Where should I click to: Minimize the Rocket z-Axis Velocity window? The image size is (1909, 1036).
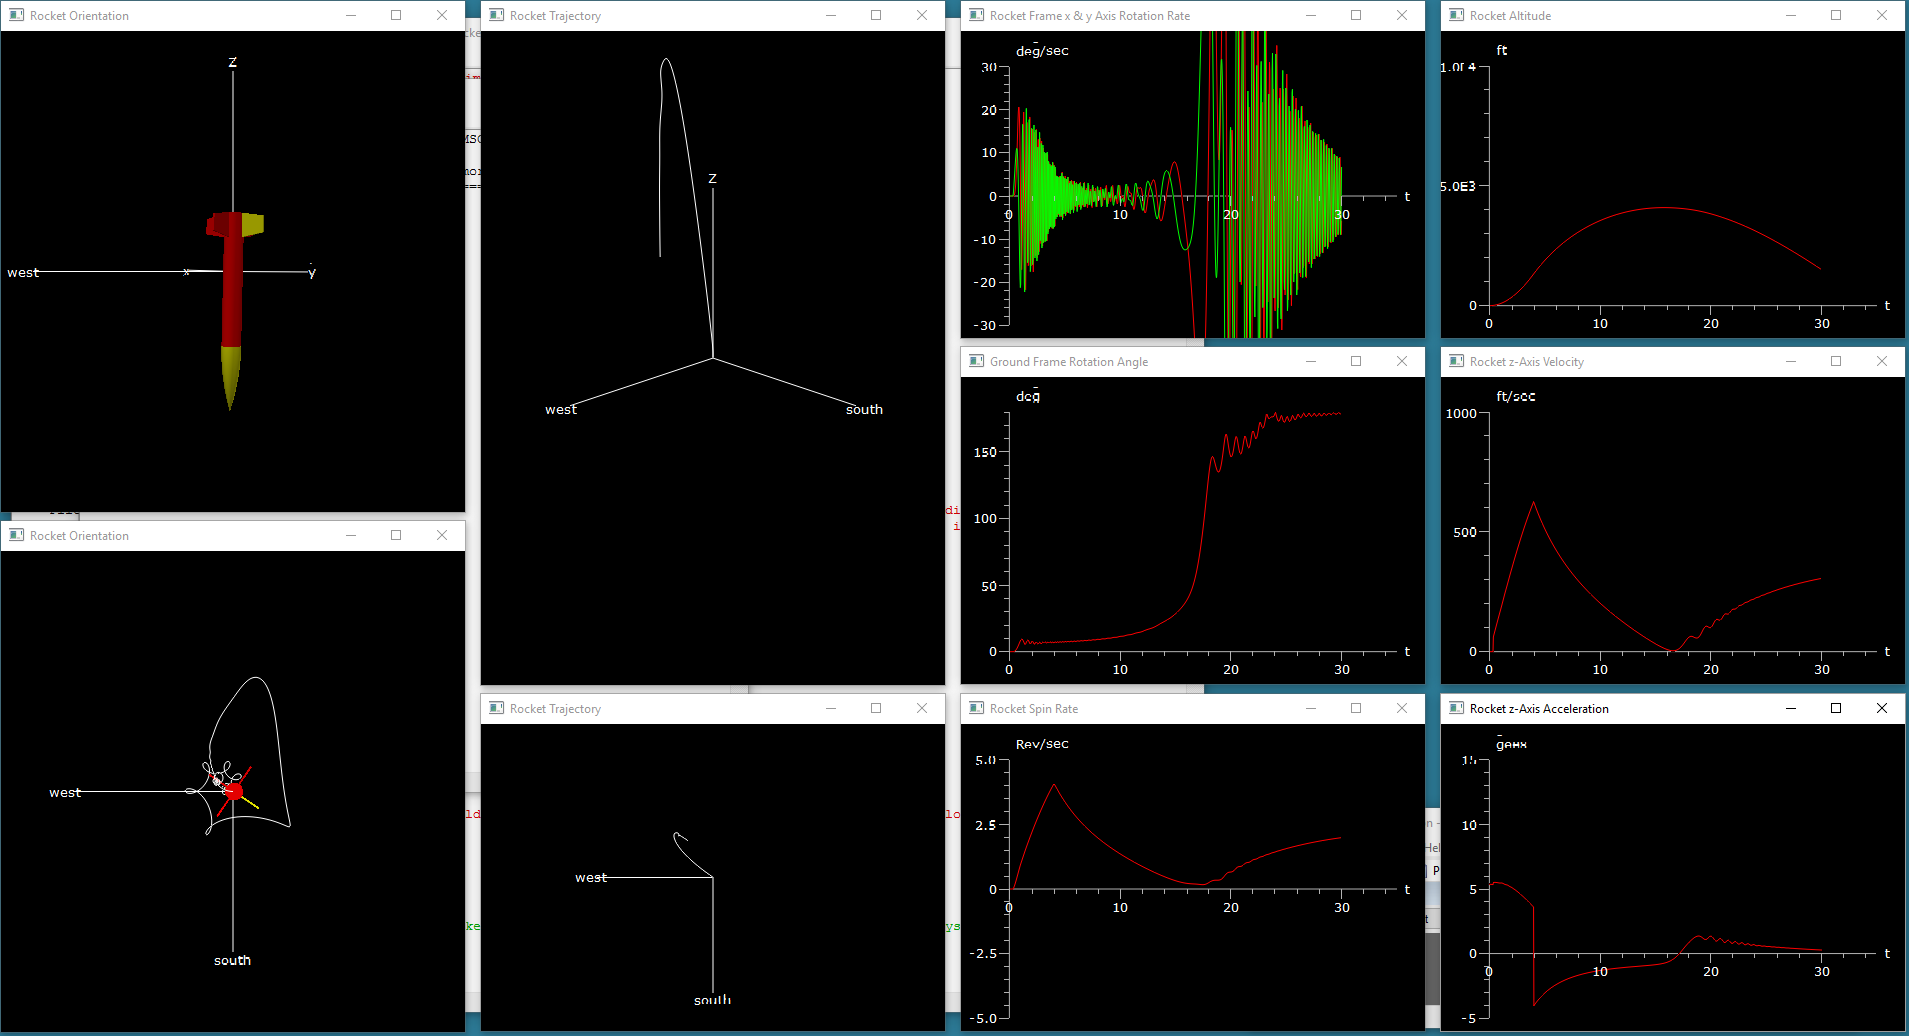1791,361
